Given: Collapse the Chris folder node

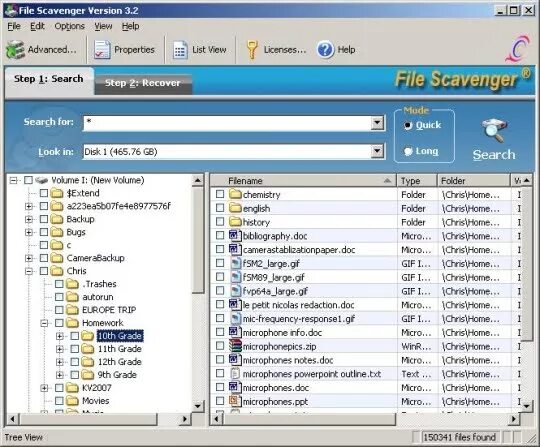Looking at the screenshot, I should tap(29, 271).
